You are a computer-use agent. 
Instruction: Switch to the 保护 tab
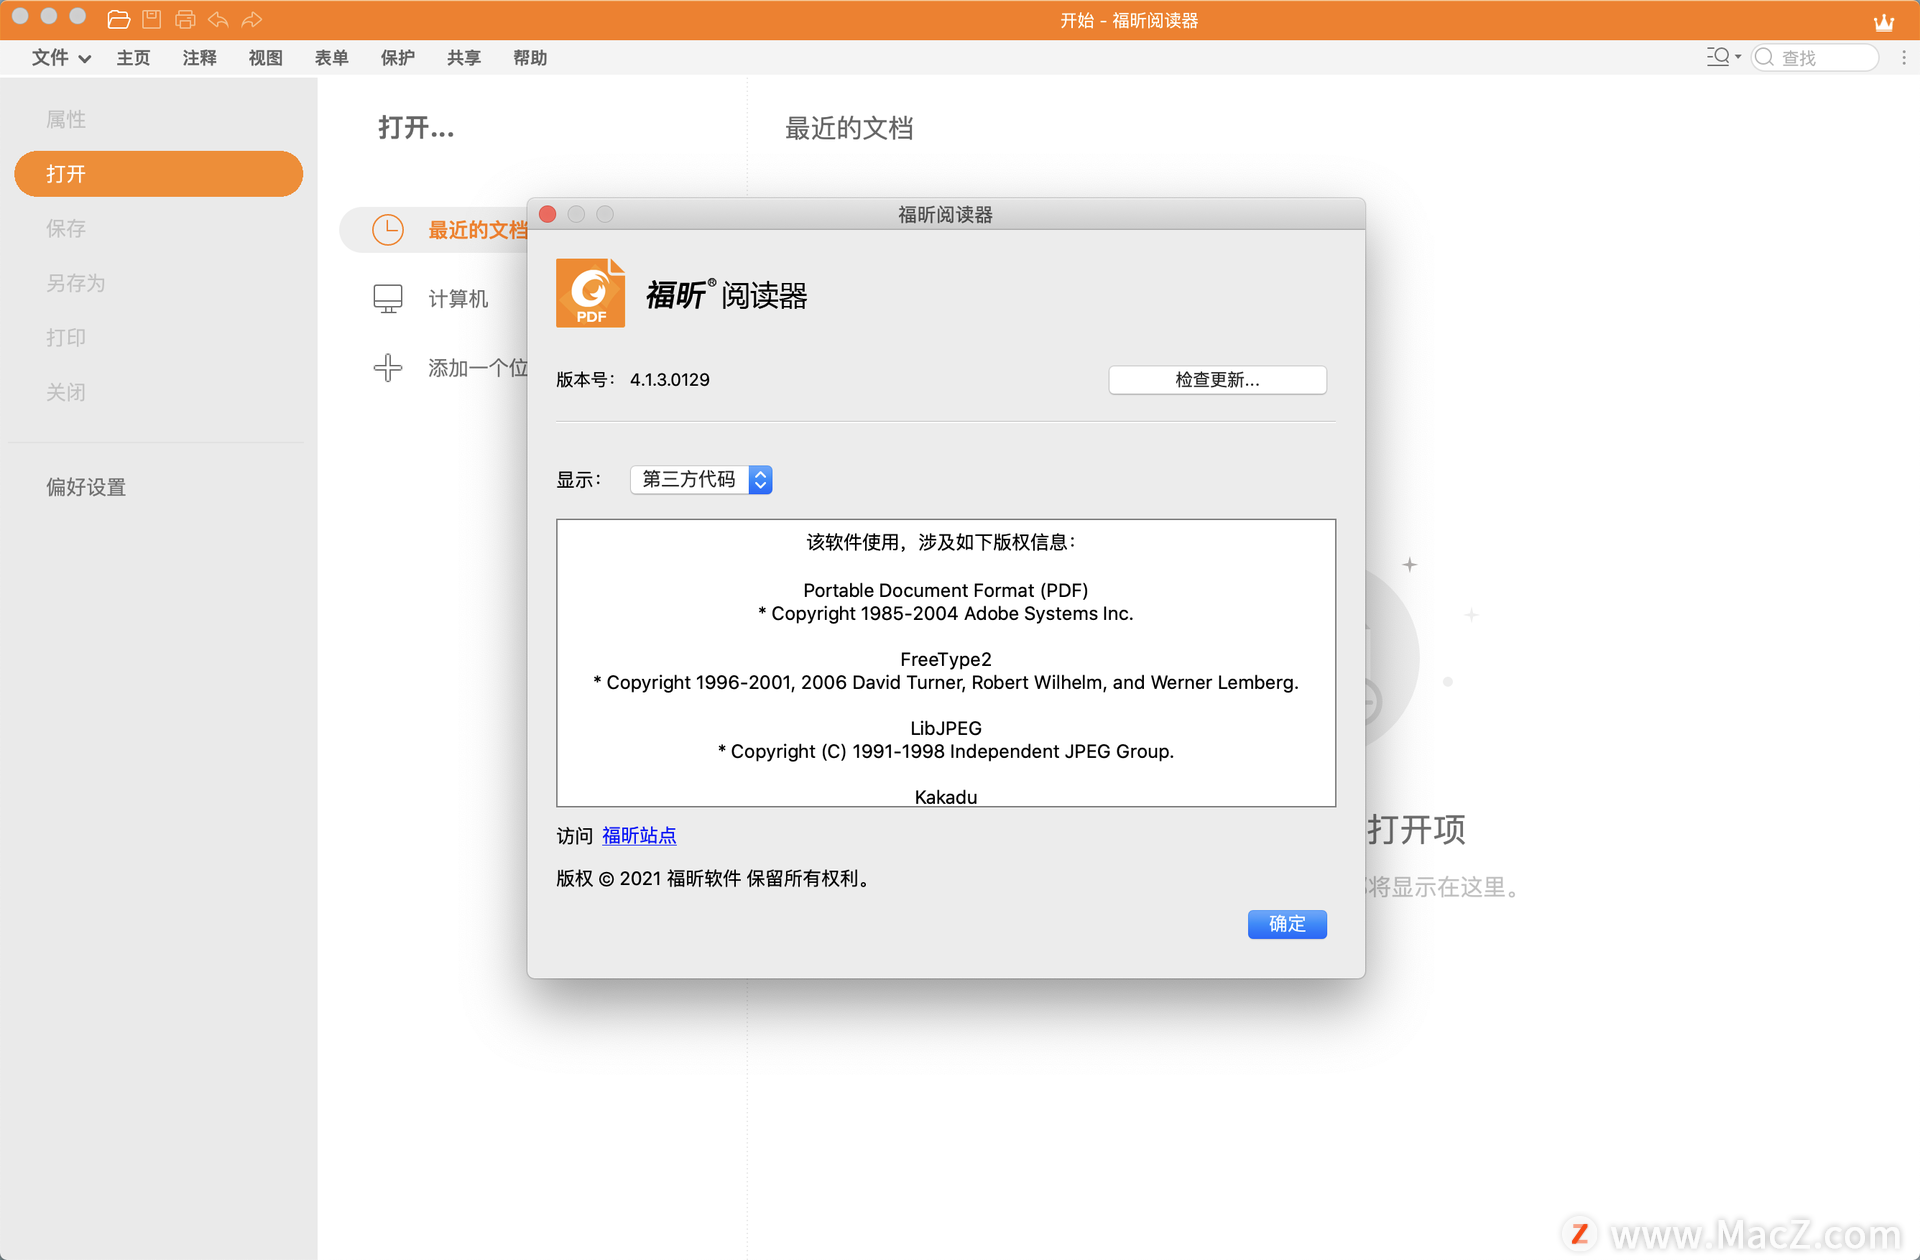click(x=397, y=58)
